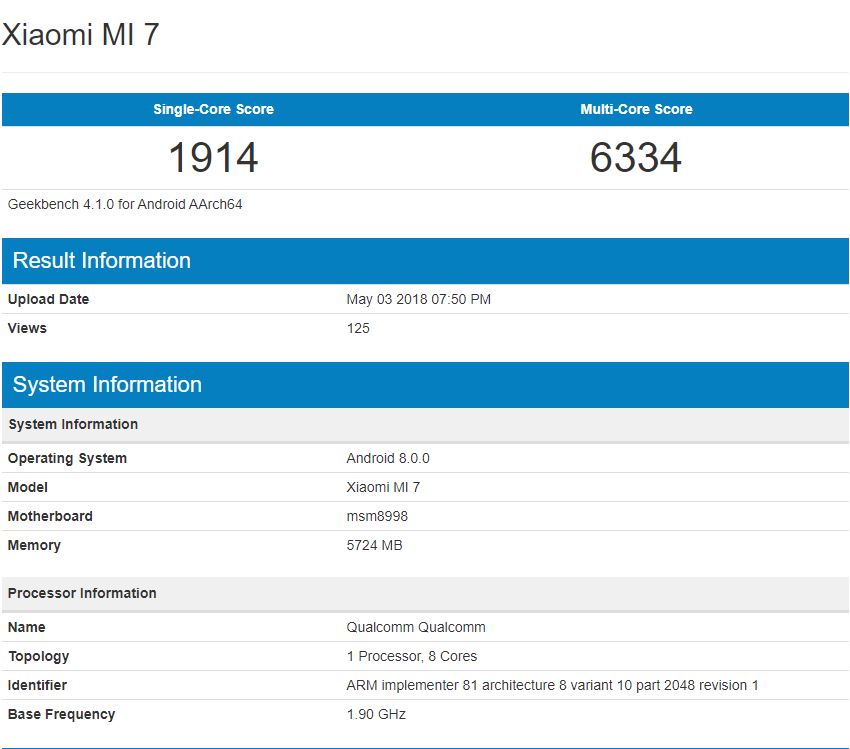The image size is (850, 749).
Task: Click the Upload Date row label
Action: click(47, 299)
